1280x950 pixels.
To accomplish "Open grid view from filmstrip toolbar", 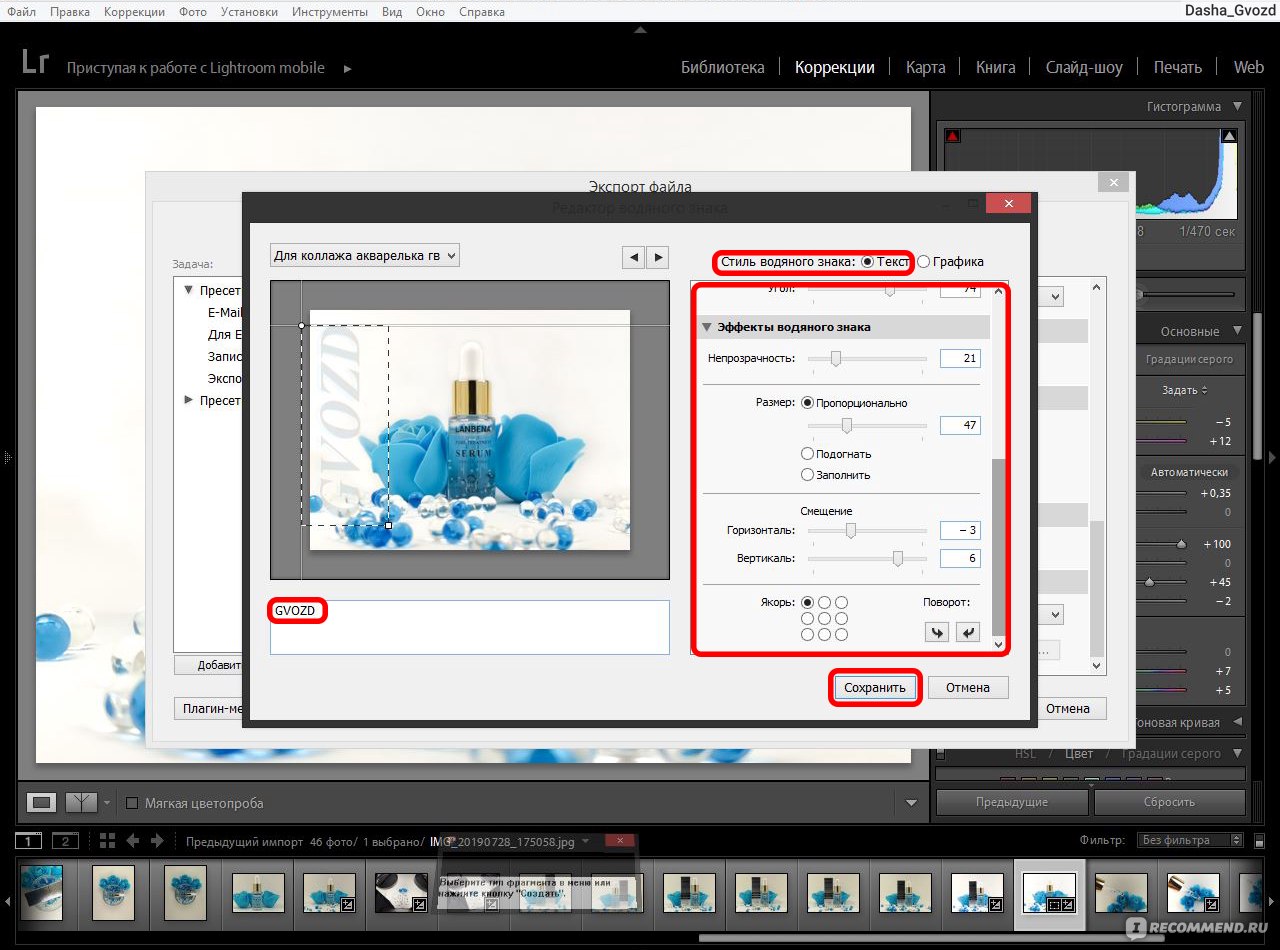I will (108, 841).
